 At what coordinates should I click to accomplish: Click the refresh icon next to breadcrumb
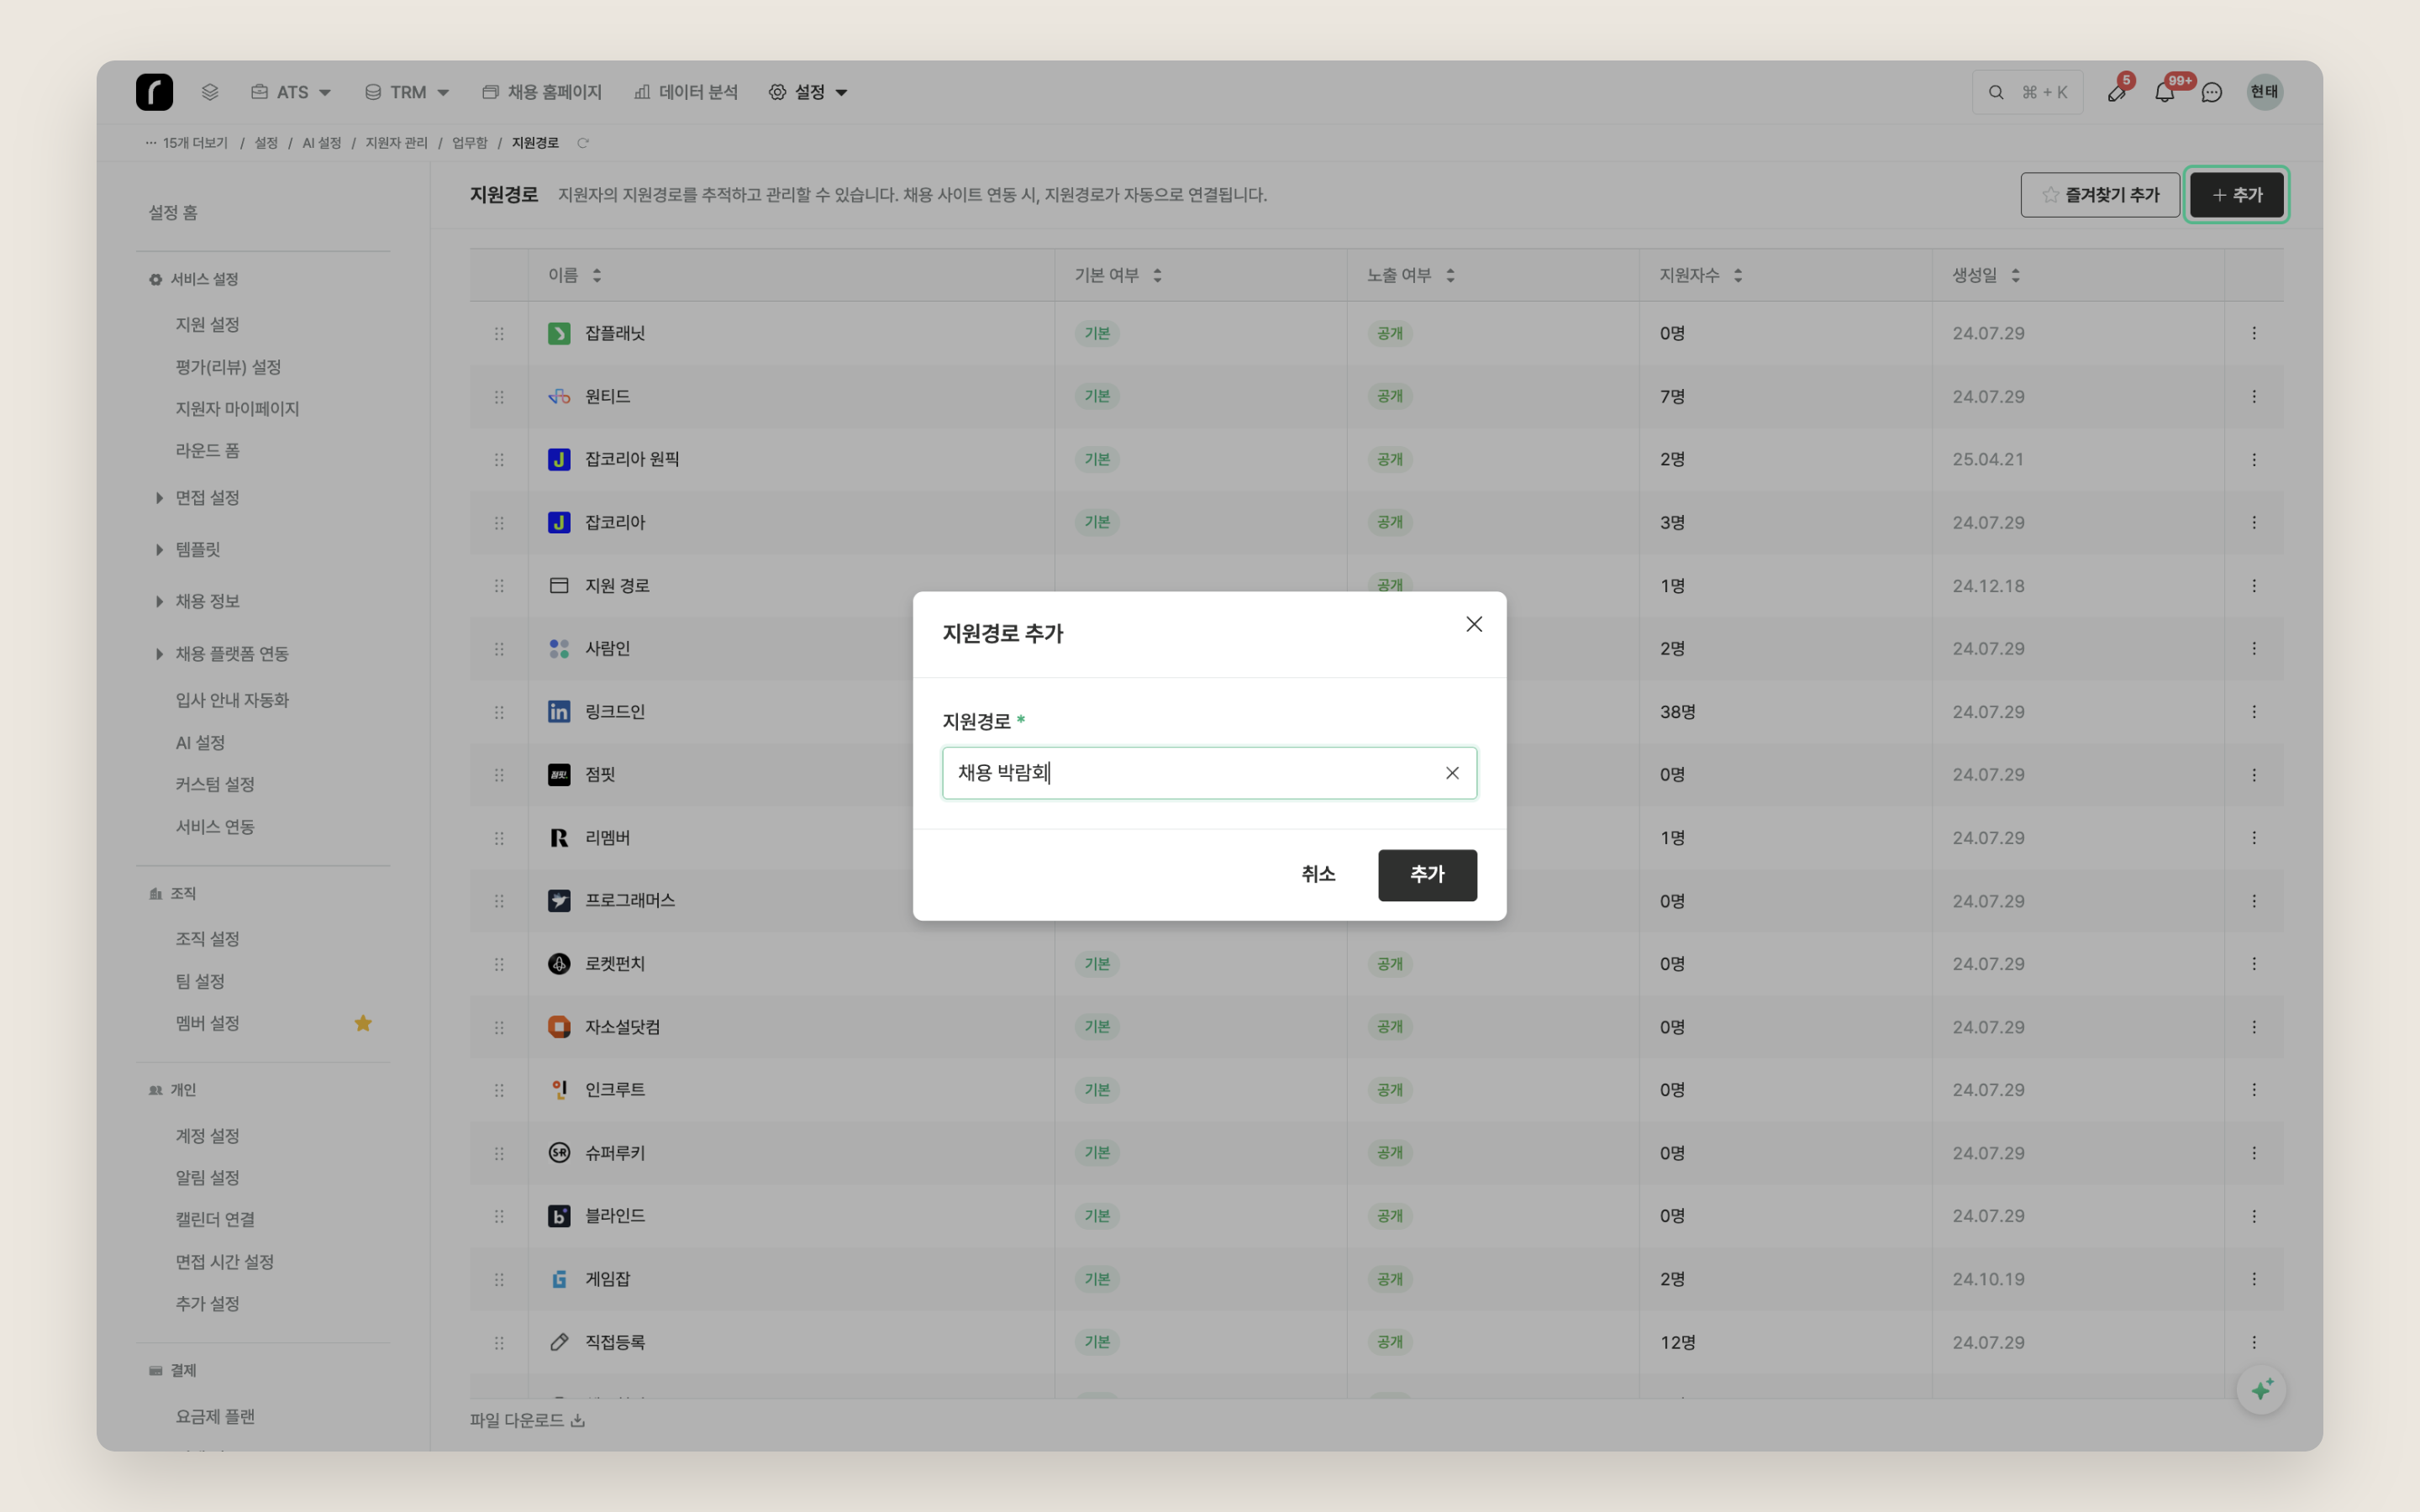click(x=583, y=143)
